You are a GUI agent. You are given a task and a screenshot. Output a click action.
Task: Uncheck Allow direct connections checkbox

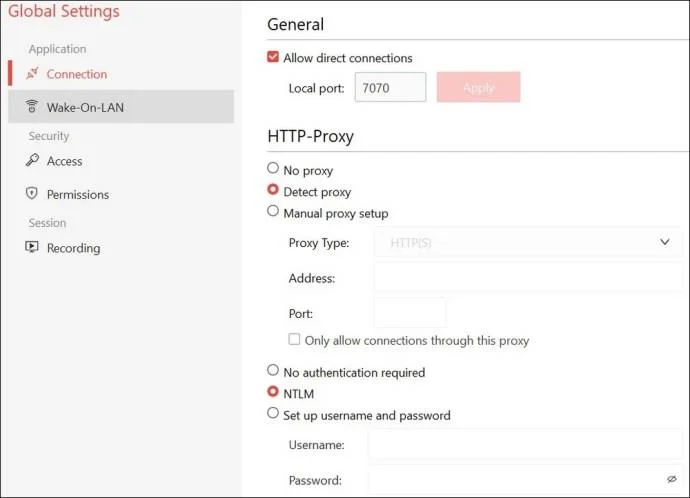[x=273, y=57]
